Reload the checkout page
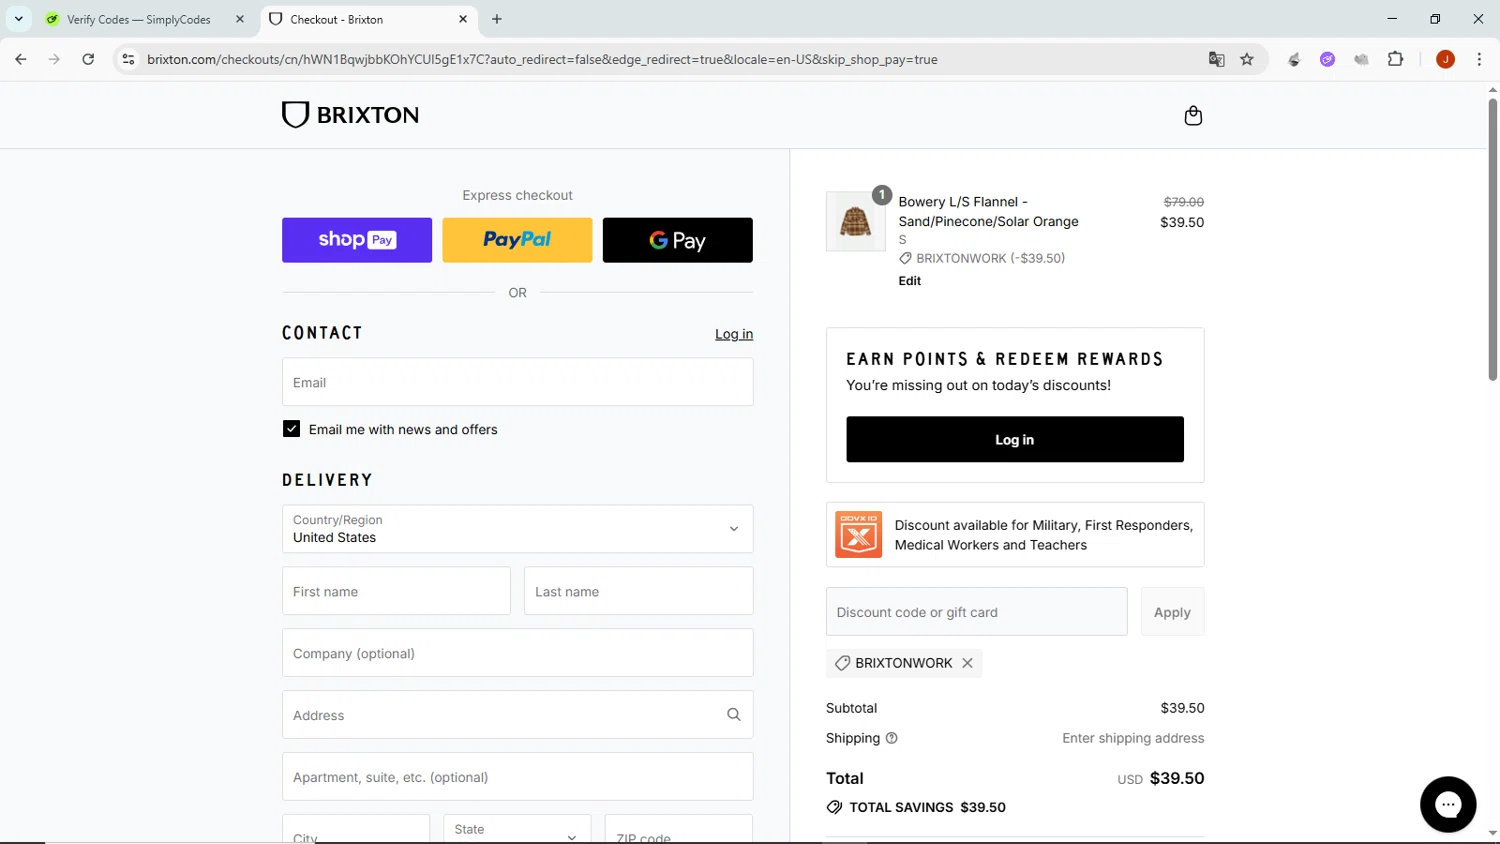The image size is (1500, 844). [x=88, y=59]
